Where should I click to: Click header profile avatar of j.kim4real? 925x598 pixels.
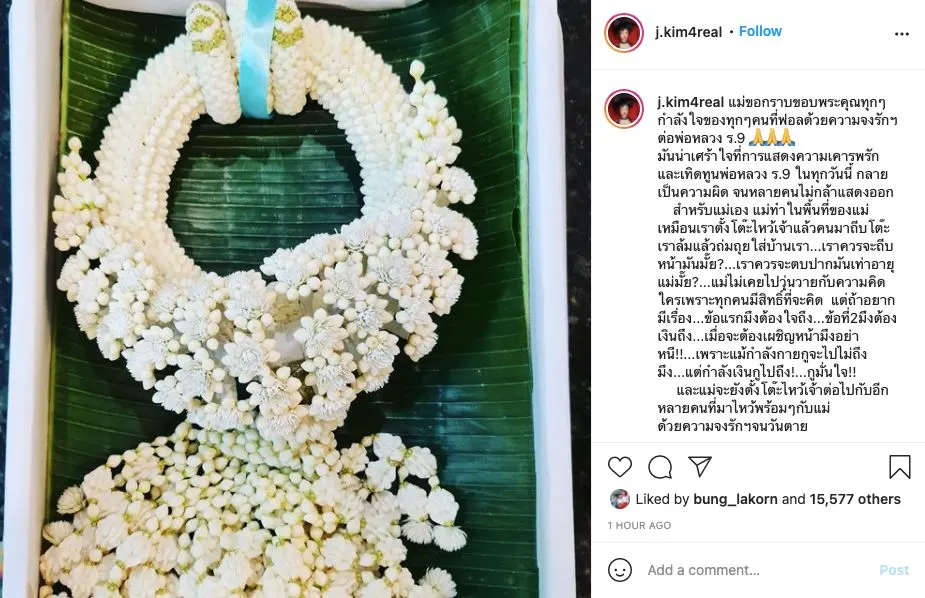click(x=624, y=32)
